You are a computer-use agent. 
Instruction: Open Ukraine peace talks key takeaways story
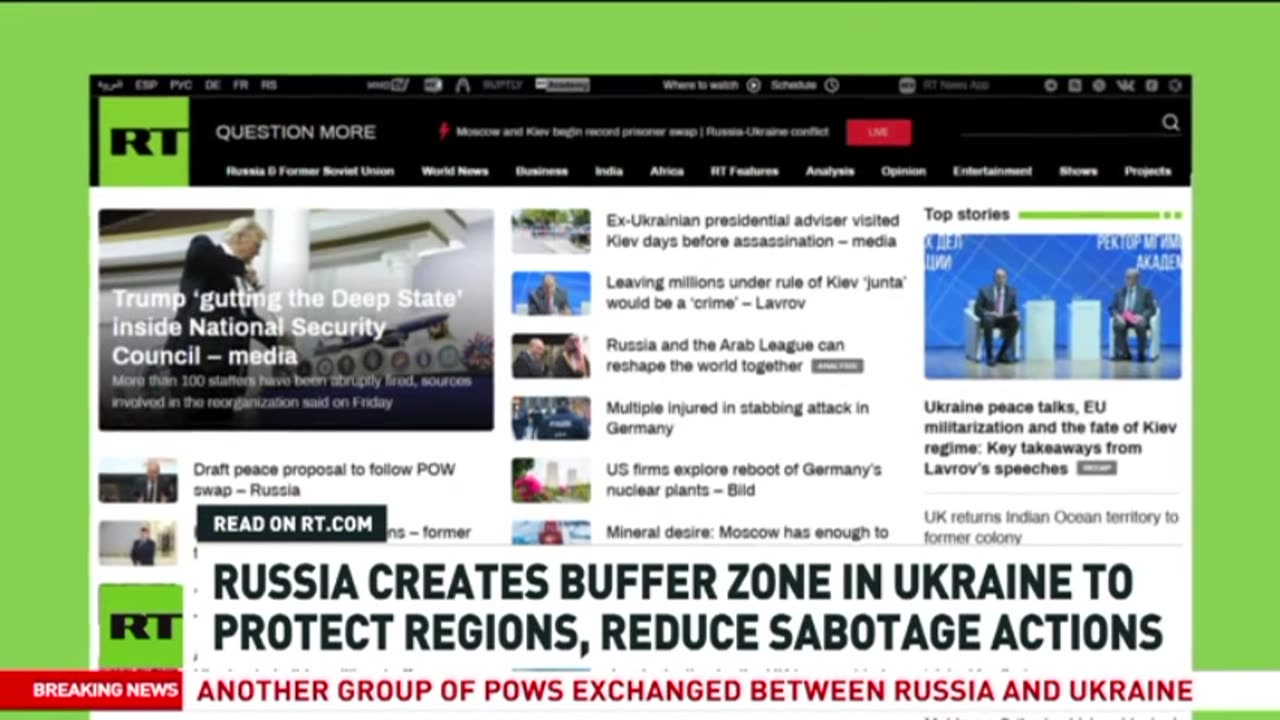click(1050, 438)
